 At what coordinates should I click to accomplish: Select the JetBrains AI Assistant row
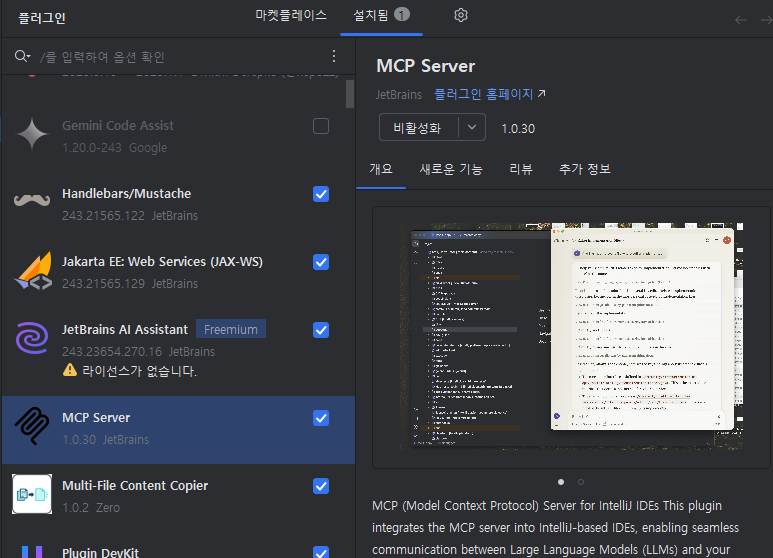[178, 350]
